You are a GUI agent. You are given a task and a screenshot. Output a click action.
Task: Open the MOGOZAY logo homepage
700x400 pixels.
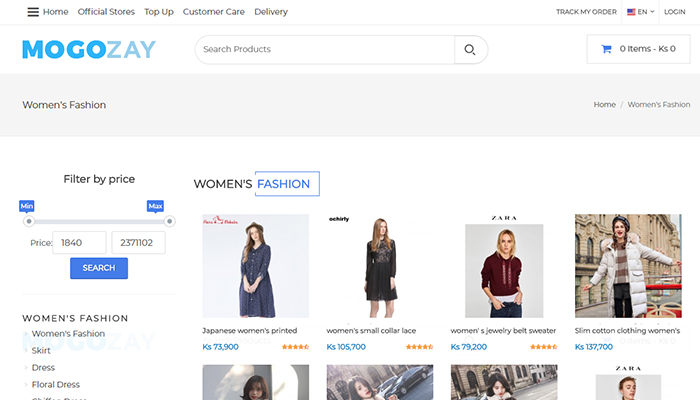pos(89,49)
